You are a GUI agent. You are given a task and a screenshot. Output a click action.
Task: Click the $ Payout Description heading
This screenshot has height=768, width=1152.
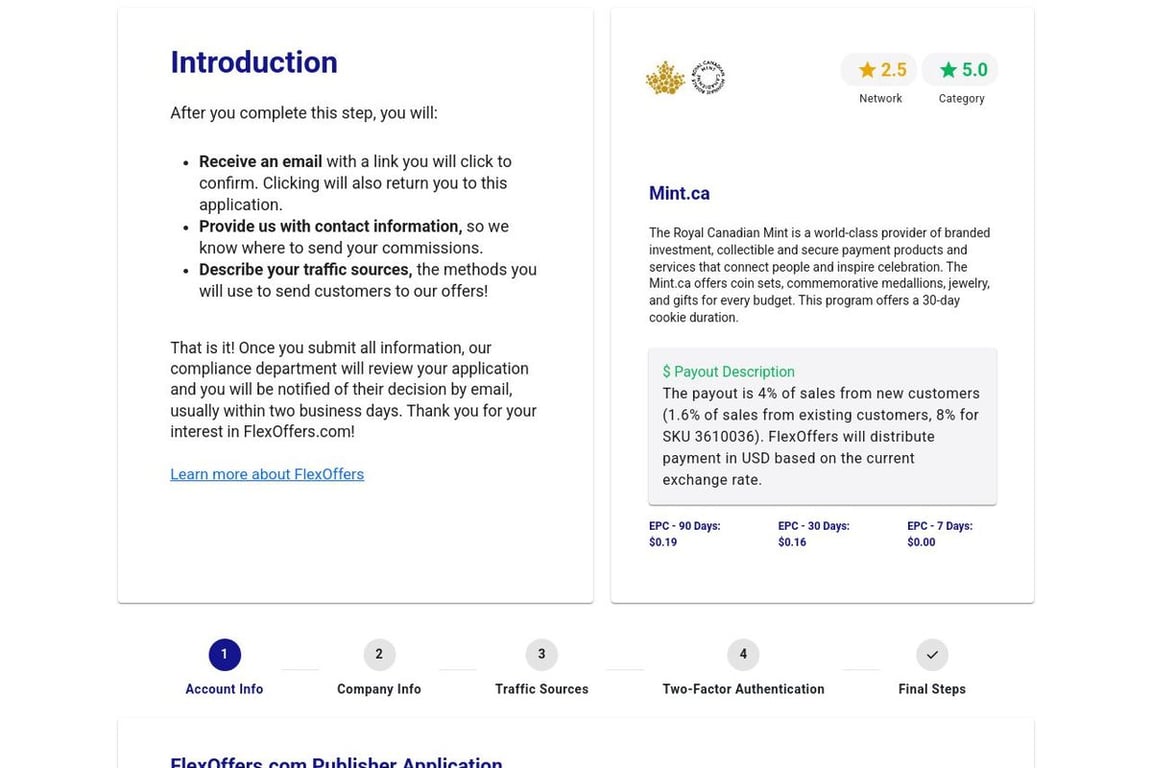(728, 371)
